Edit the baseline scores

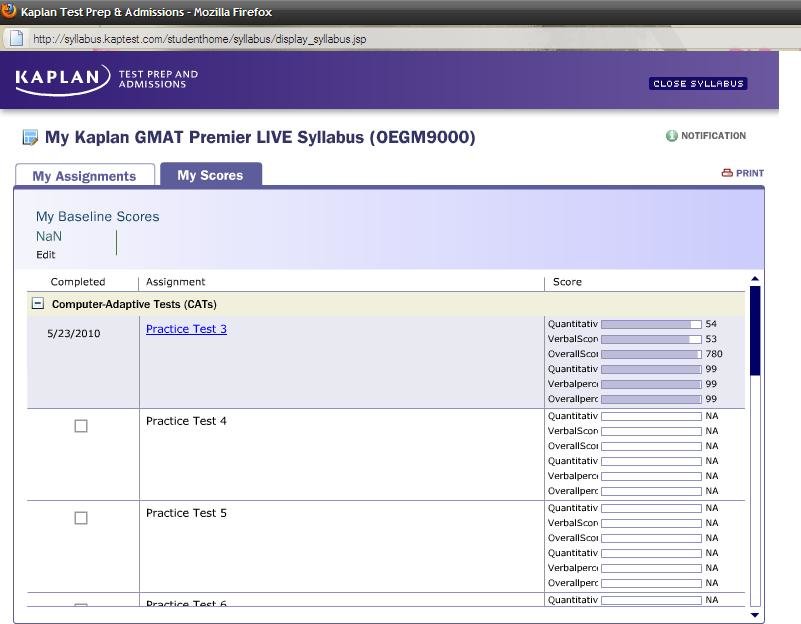pyautogui.click(x=45, y=255)
